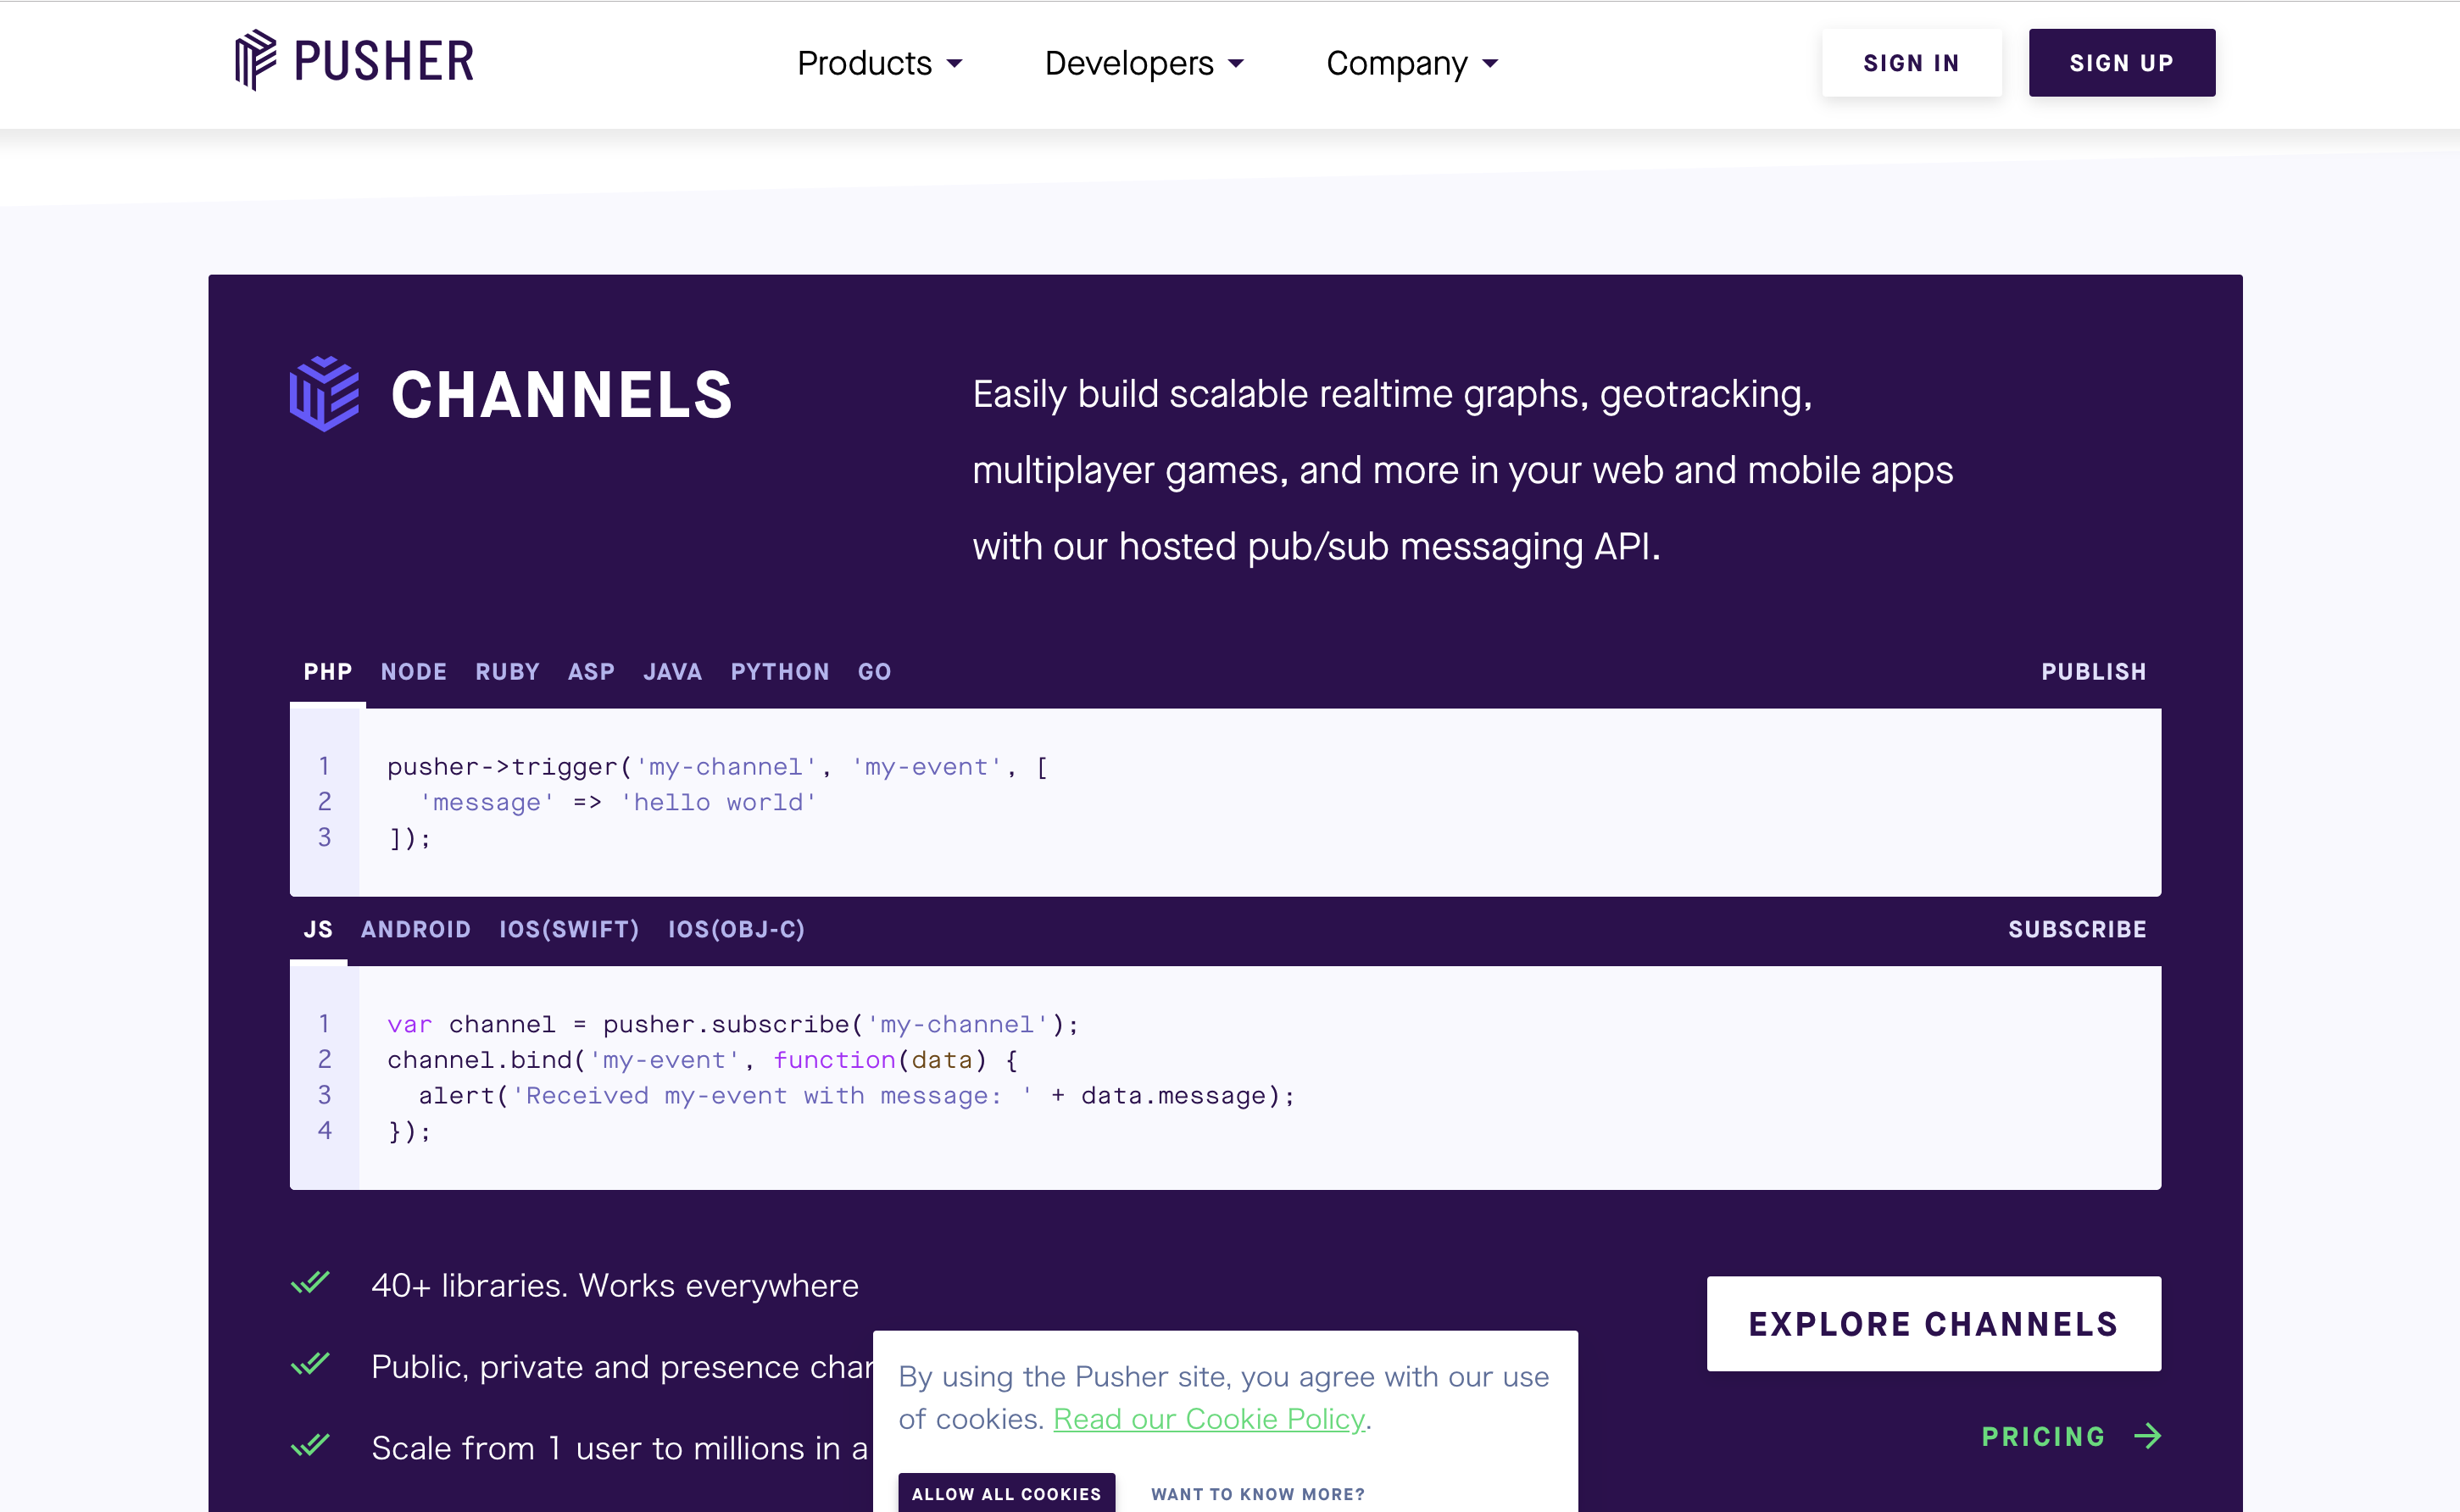
Task: Switch to the Android subscribe tab
Action: coord(416,930)
